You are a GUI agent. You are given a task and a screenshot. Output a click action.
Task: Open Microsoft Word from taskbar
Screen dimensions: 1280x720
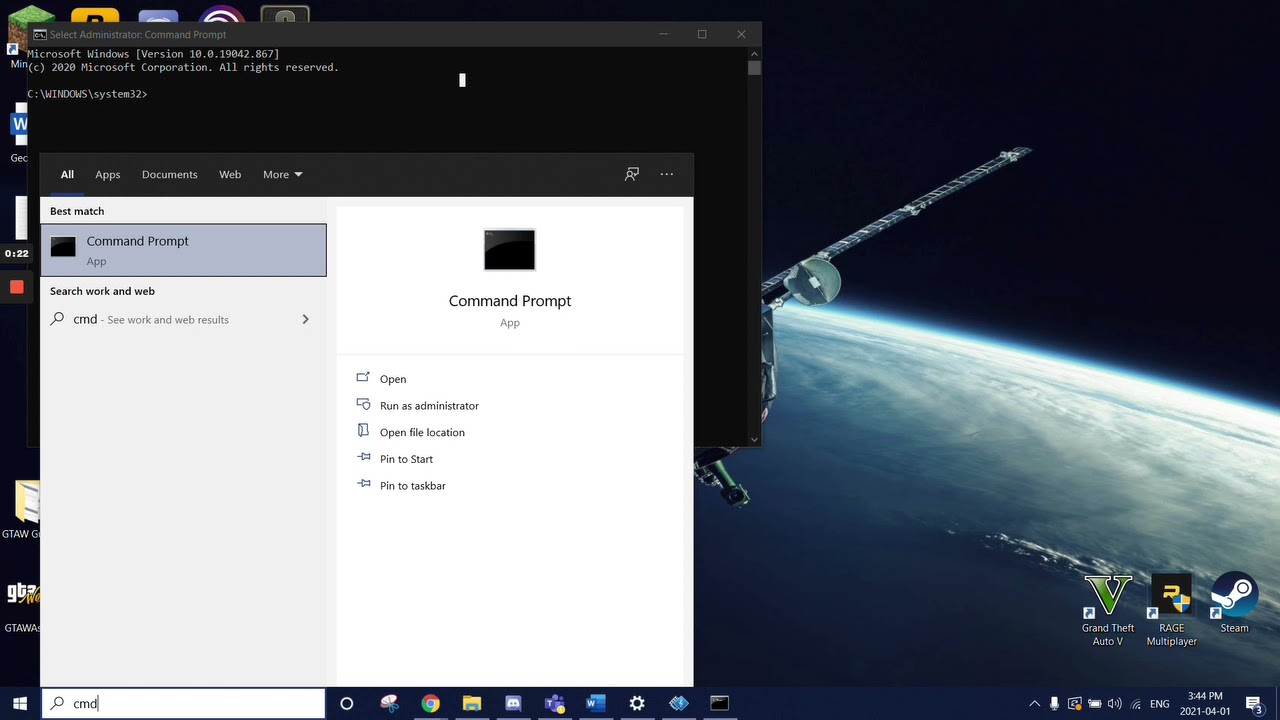point(596,704)
